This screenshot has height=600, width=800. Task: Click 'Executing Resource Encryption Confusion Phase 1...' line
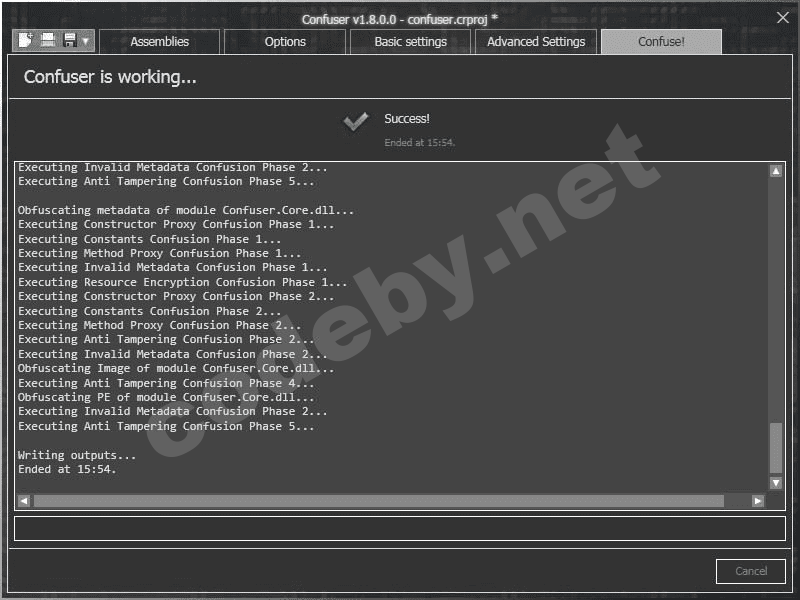[182, 282]
